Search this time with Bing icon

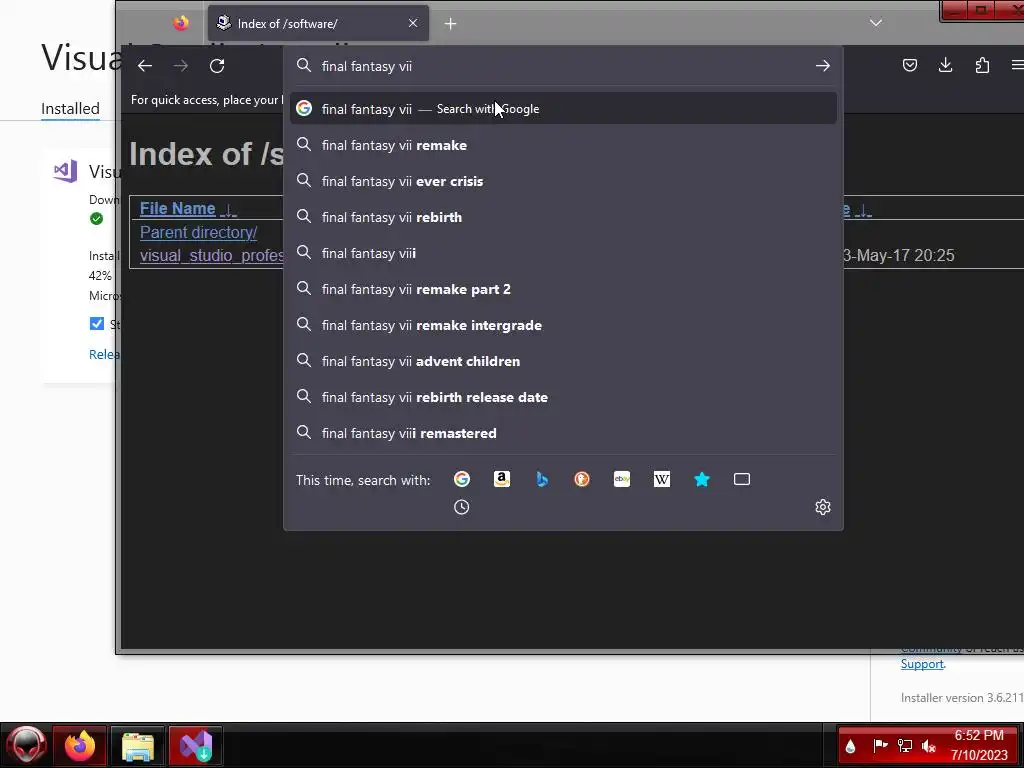coord(541,479)
